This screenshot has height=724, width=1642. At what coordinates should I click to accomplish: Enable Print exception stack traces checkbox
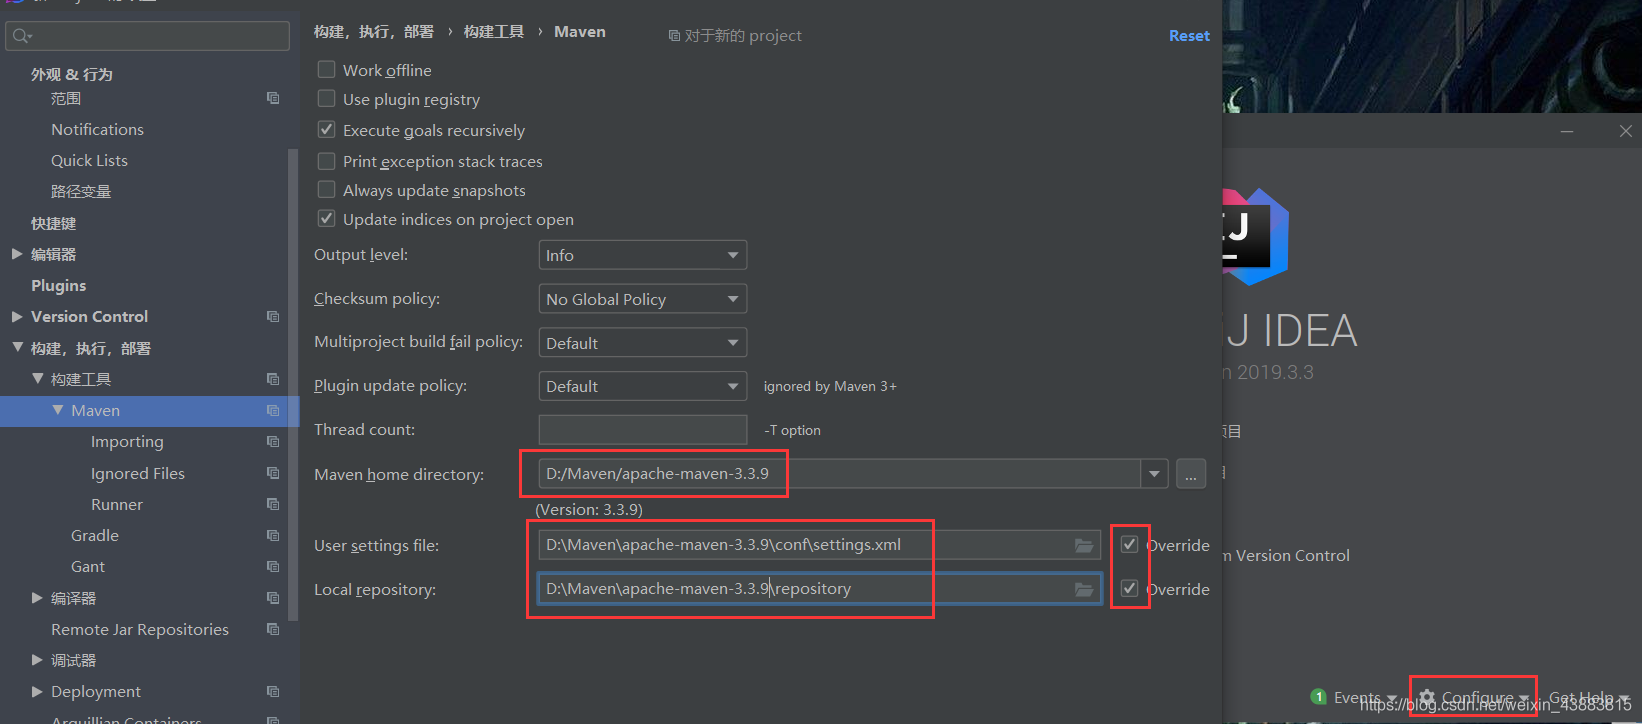tap(326, 161)
